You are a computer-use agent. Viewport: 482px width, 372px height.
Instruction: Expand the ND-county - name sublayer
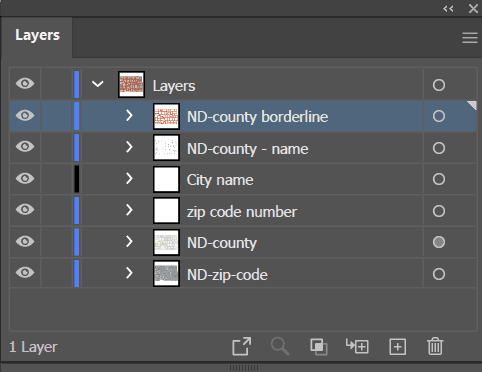pyautogui.click(x=129, y=147)
